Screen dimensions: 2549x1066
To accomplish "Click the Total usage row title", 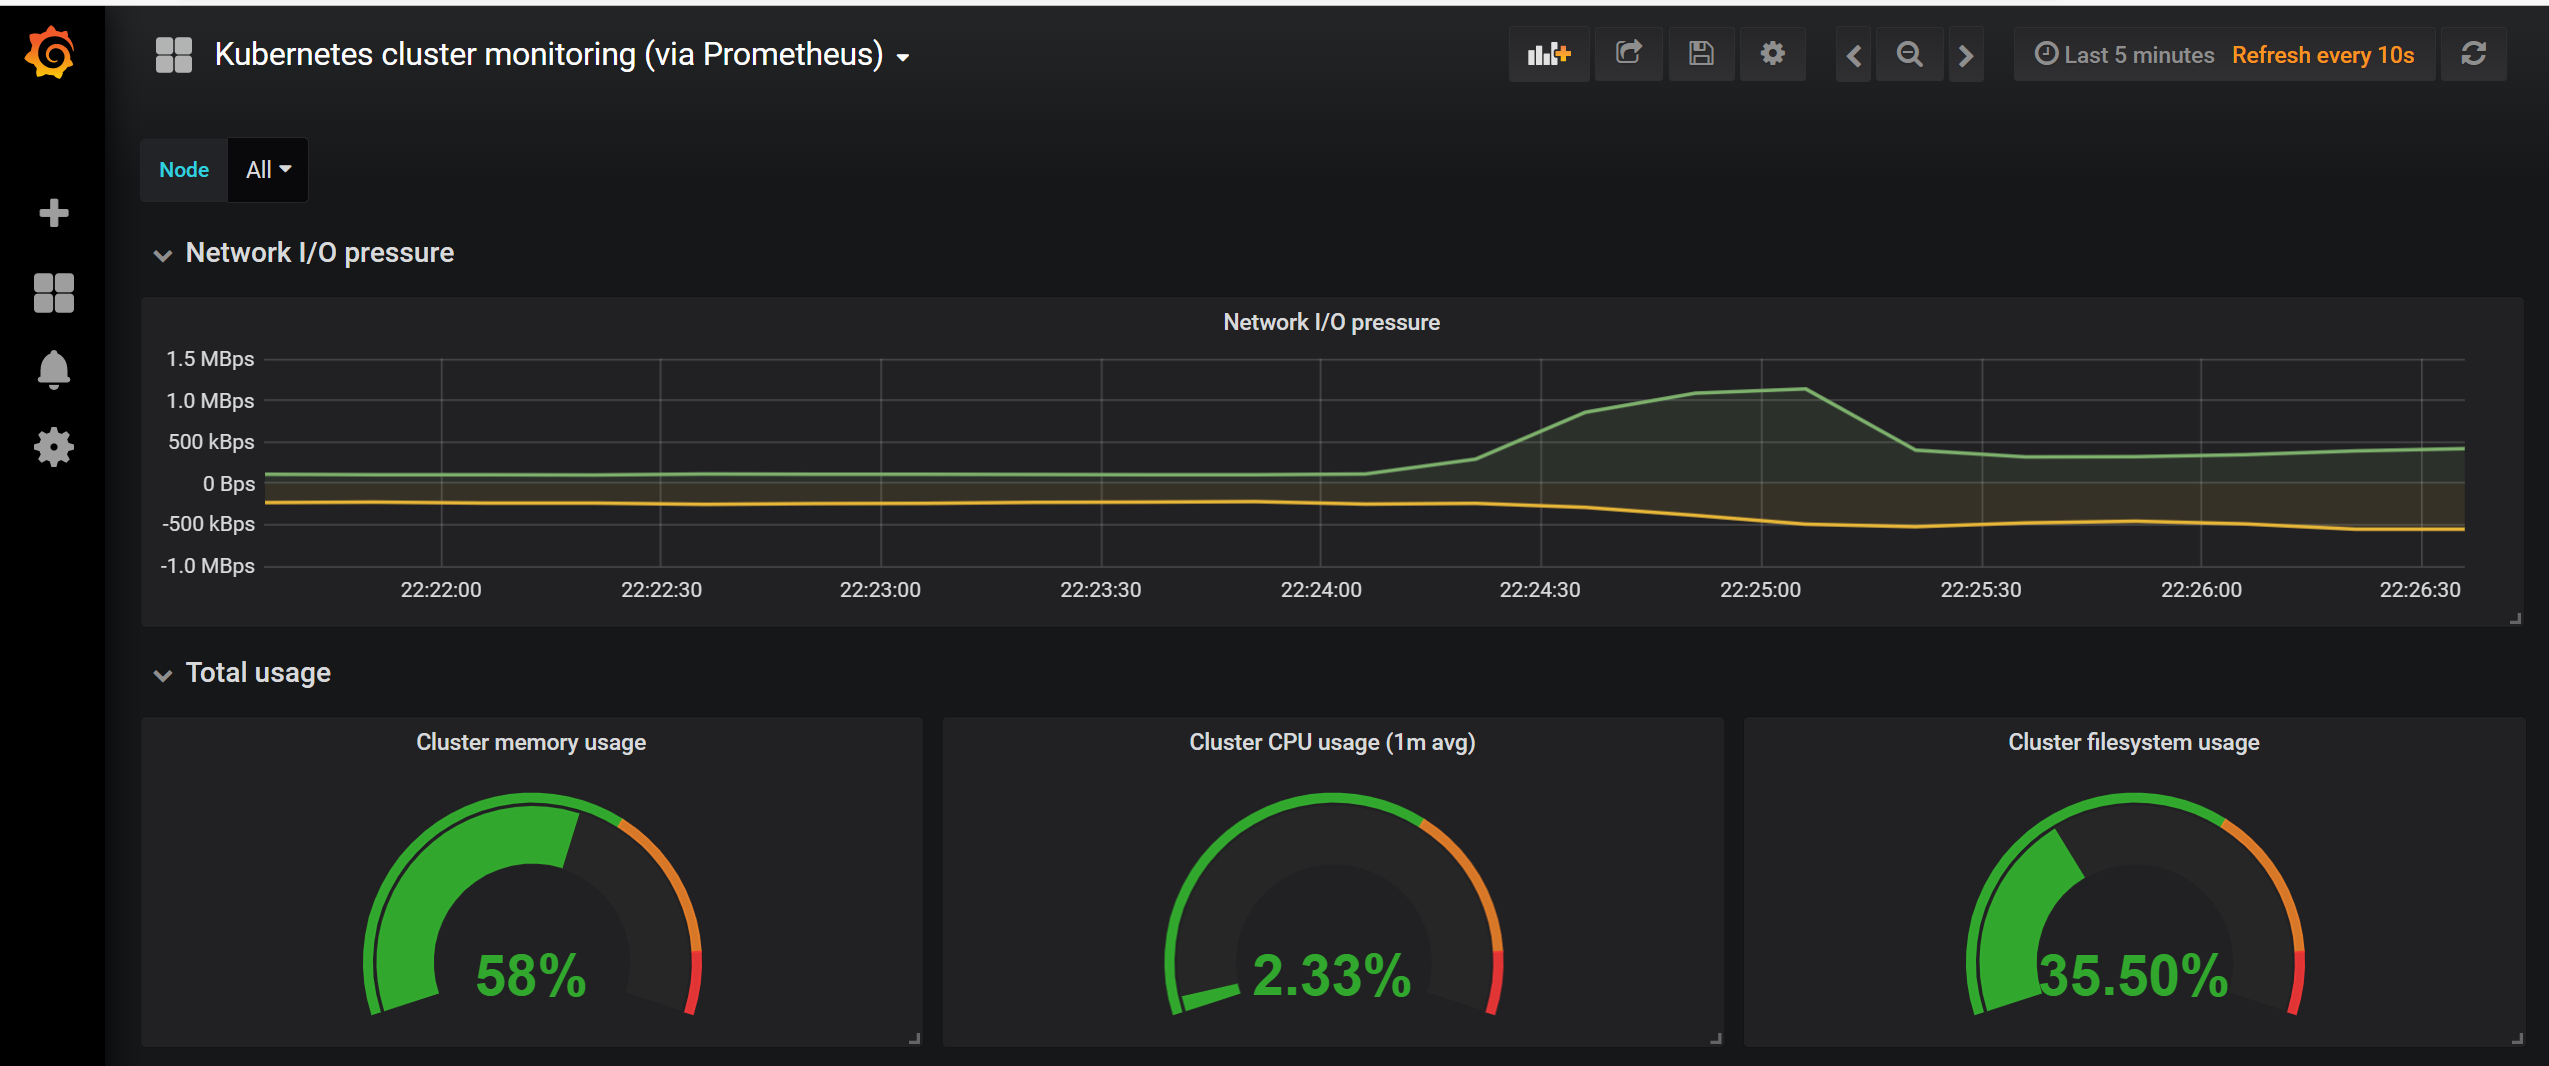I will pos(258,673).
